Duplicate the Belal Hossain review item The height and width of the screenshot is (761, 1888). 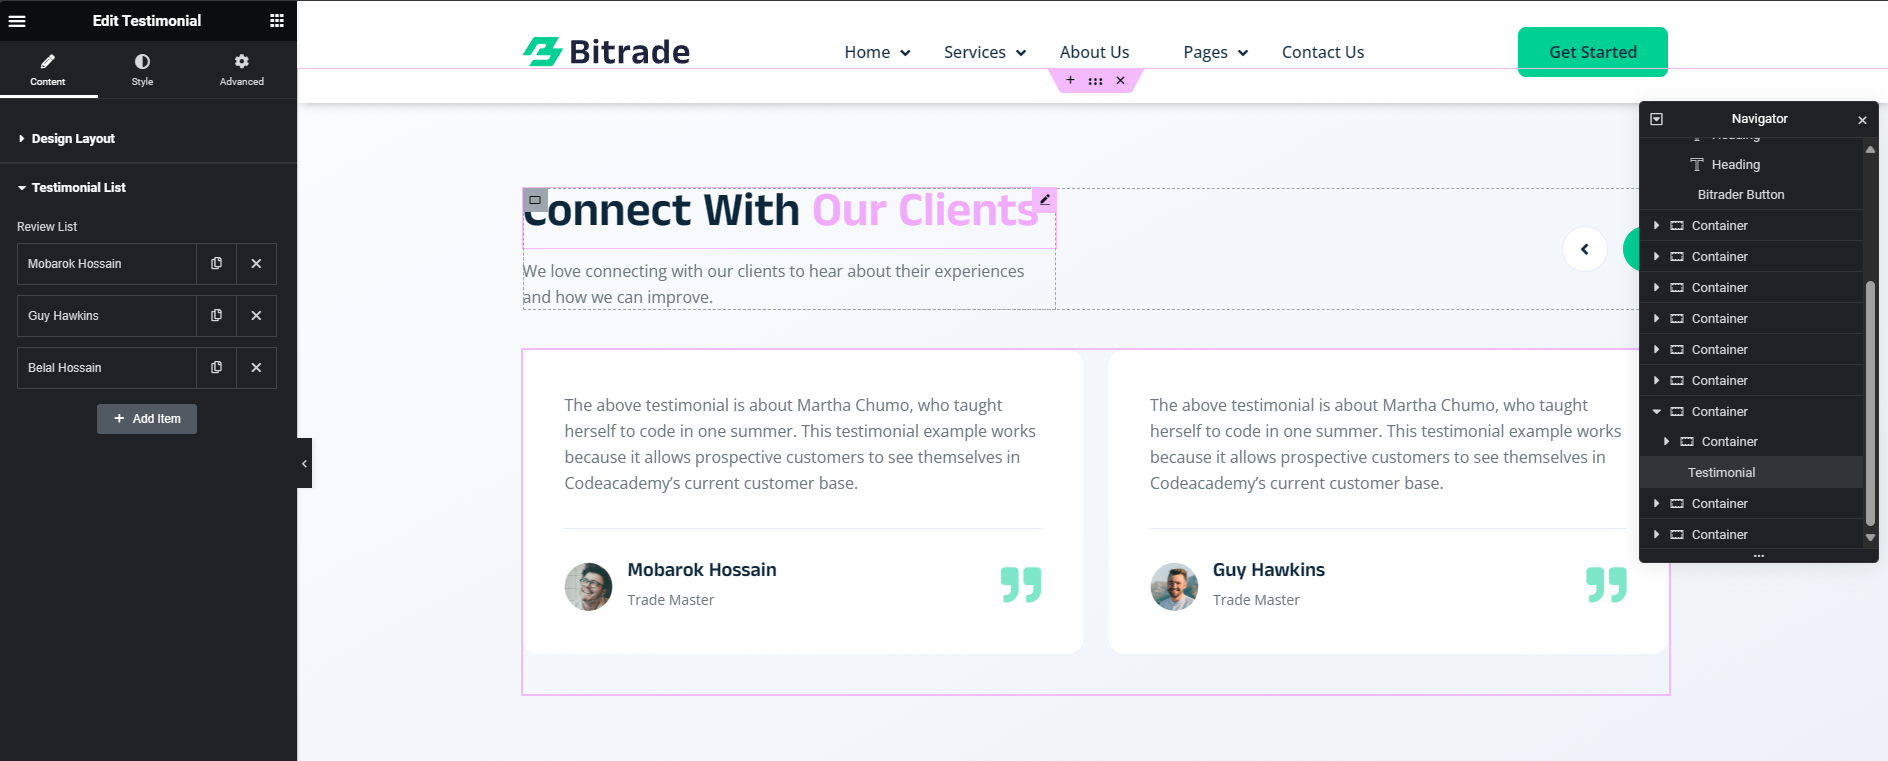(x=216, y=368)
